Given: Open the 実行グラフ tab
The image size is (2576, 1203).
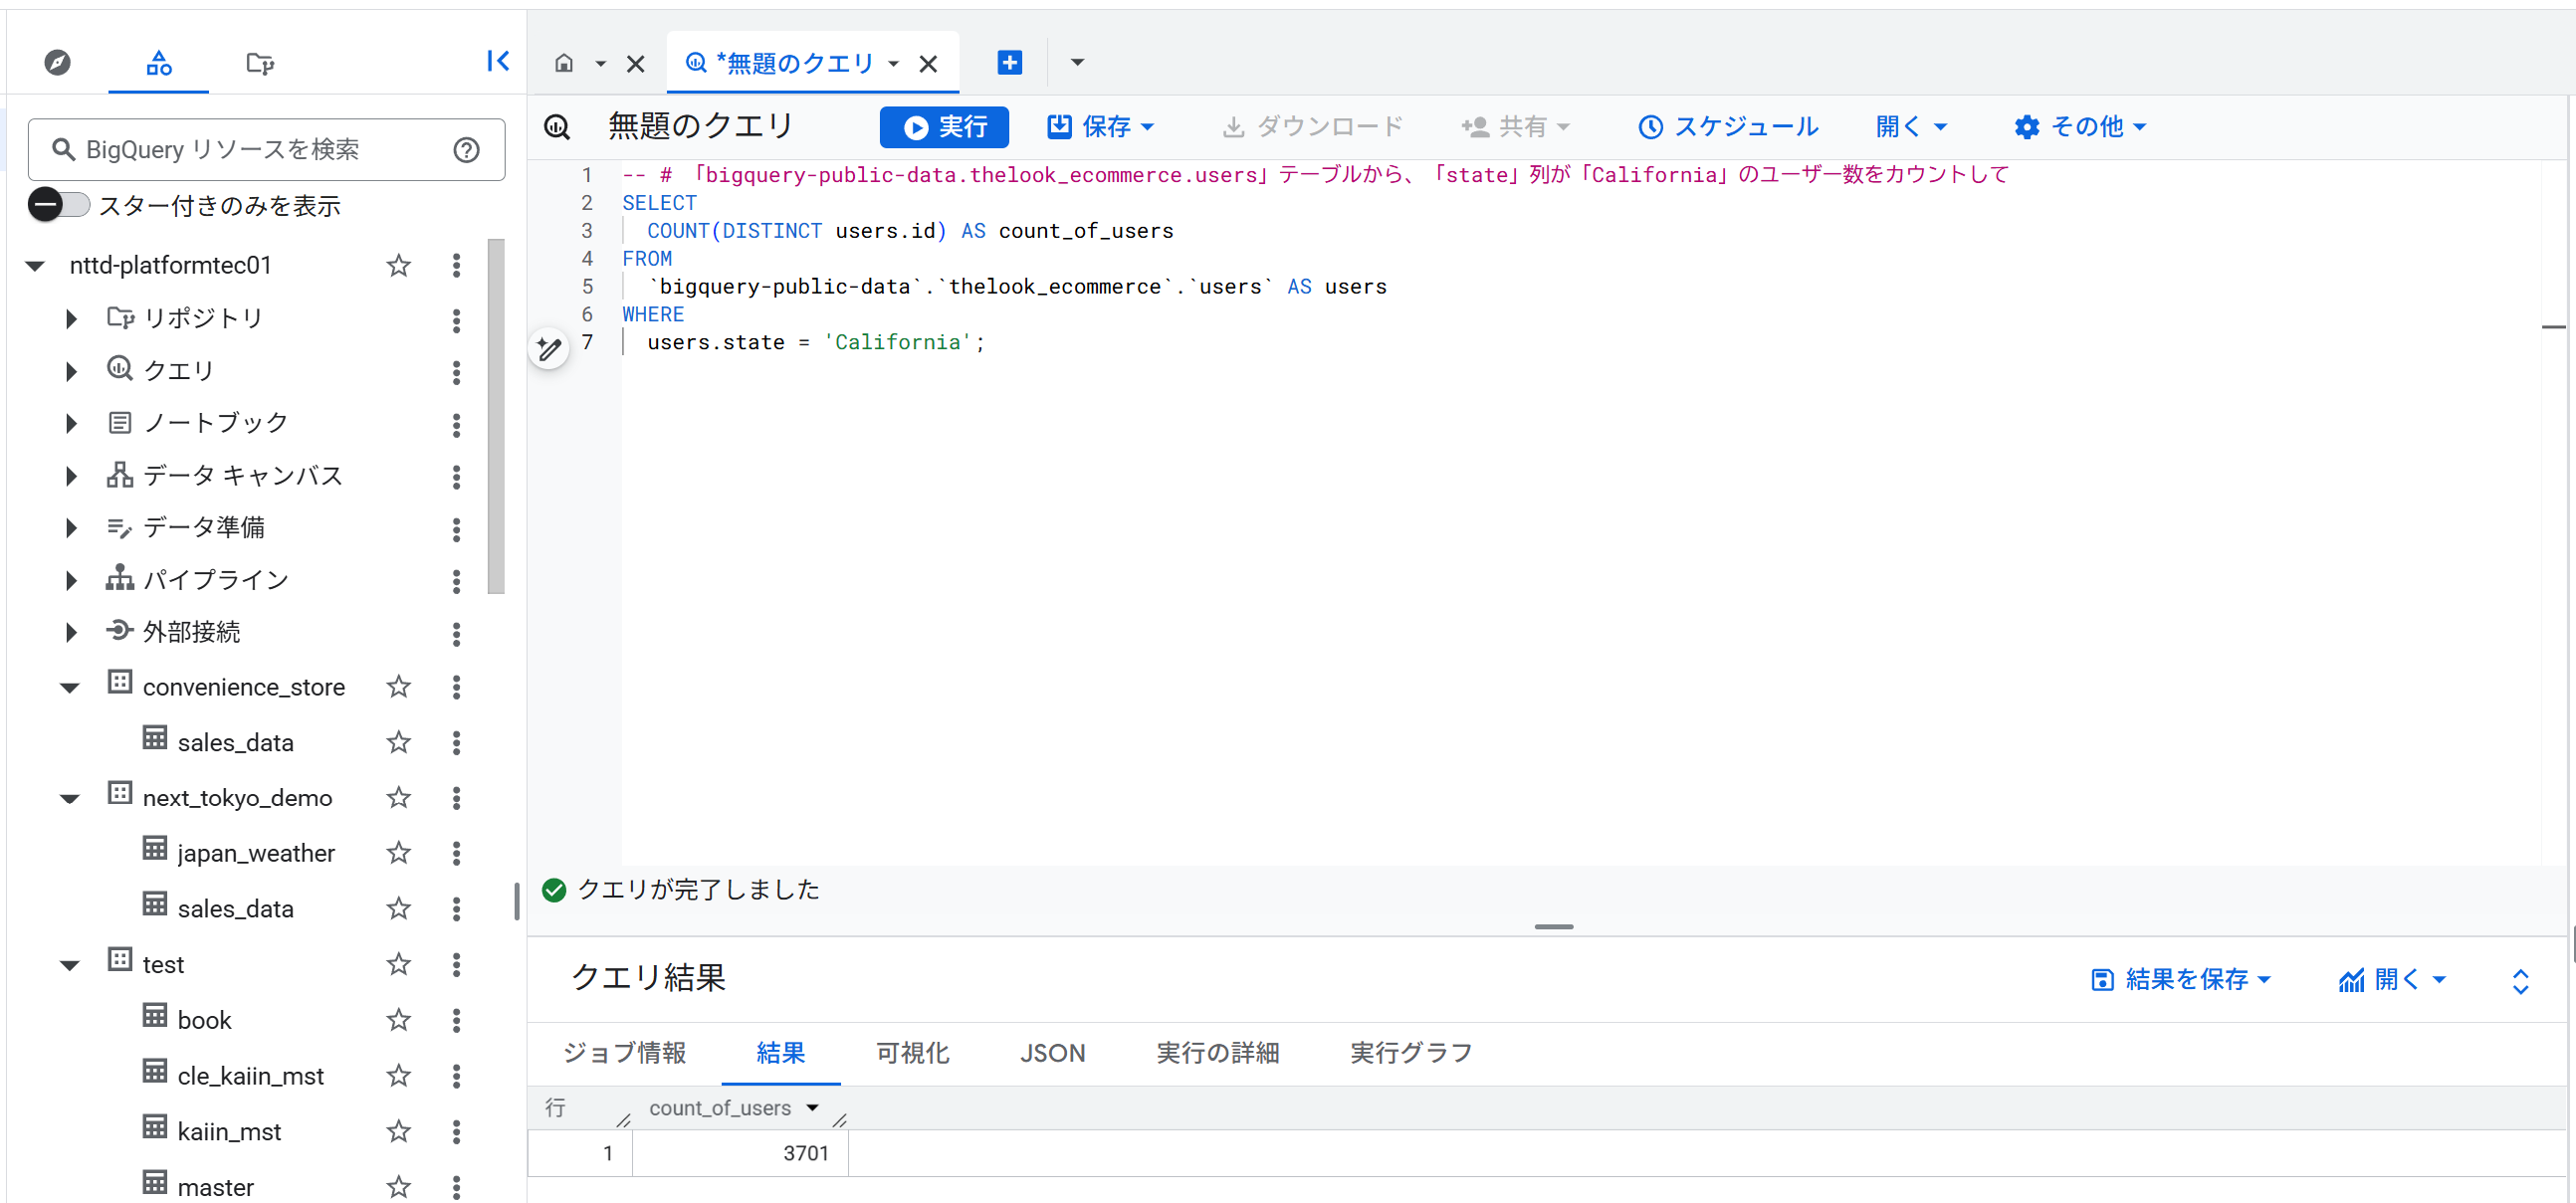Looking at the screenshot, I should point(1410,1053).
